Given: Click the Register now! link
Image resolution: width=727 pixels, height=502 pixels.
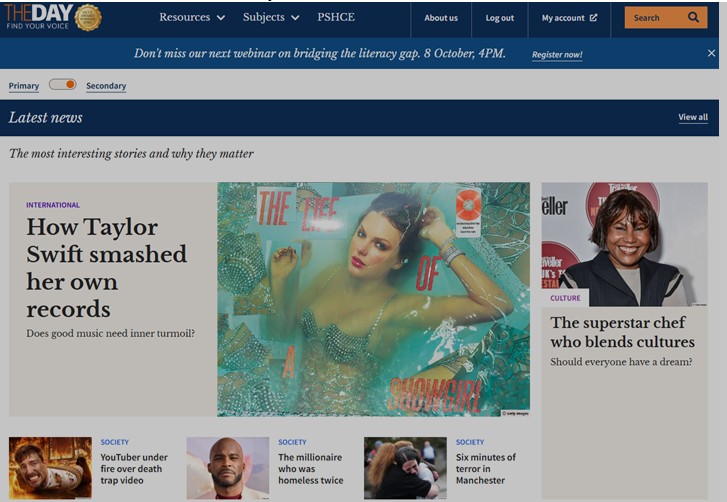Looking at the screenshot, I should [x=557, y=55].
